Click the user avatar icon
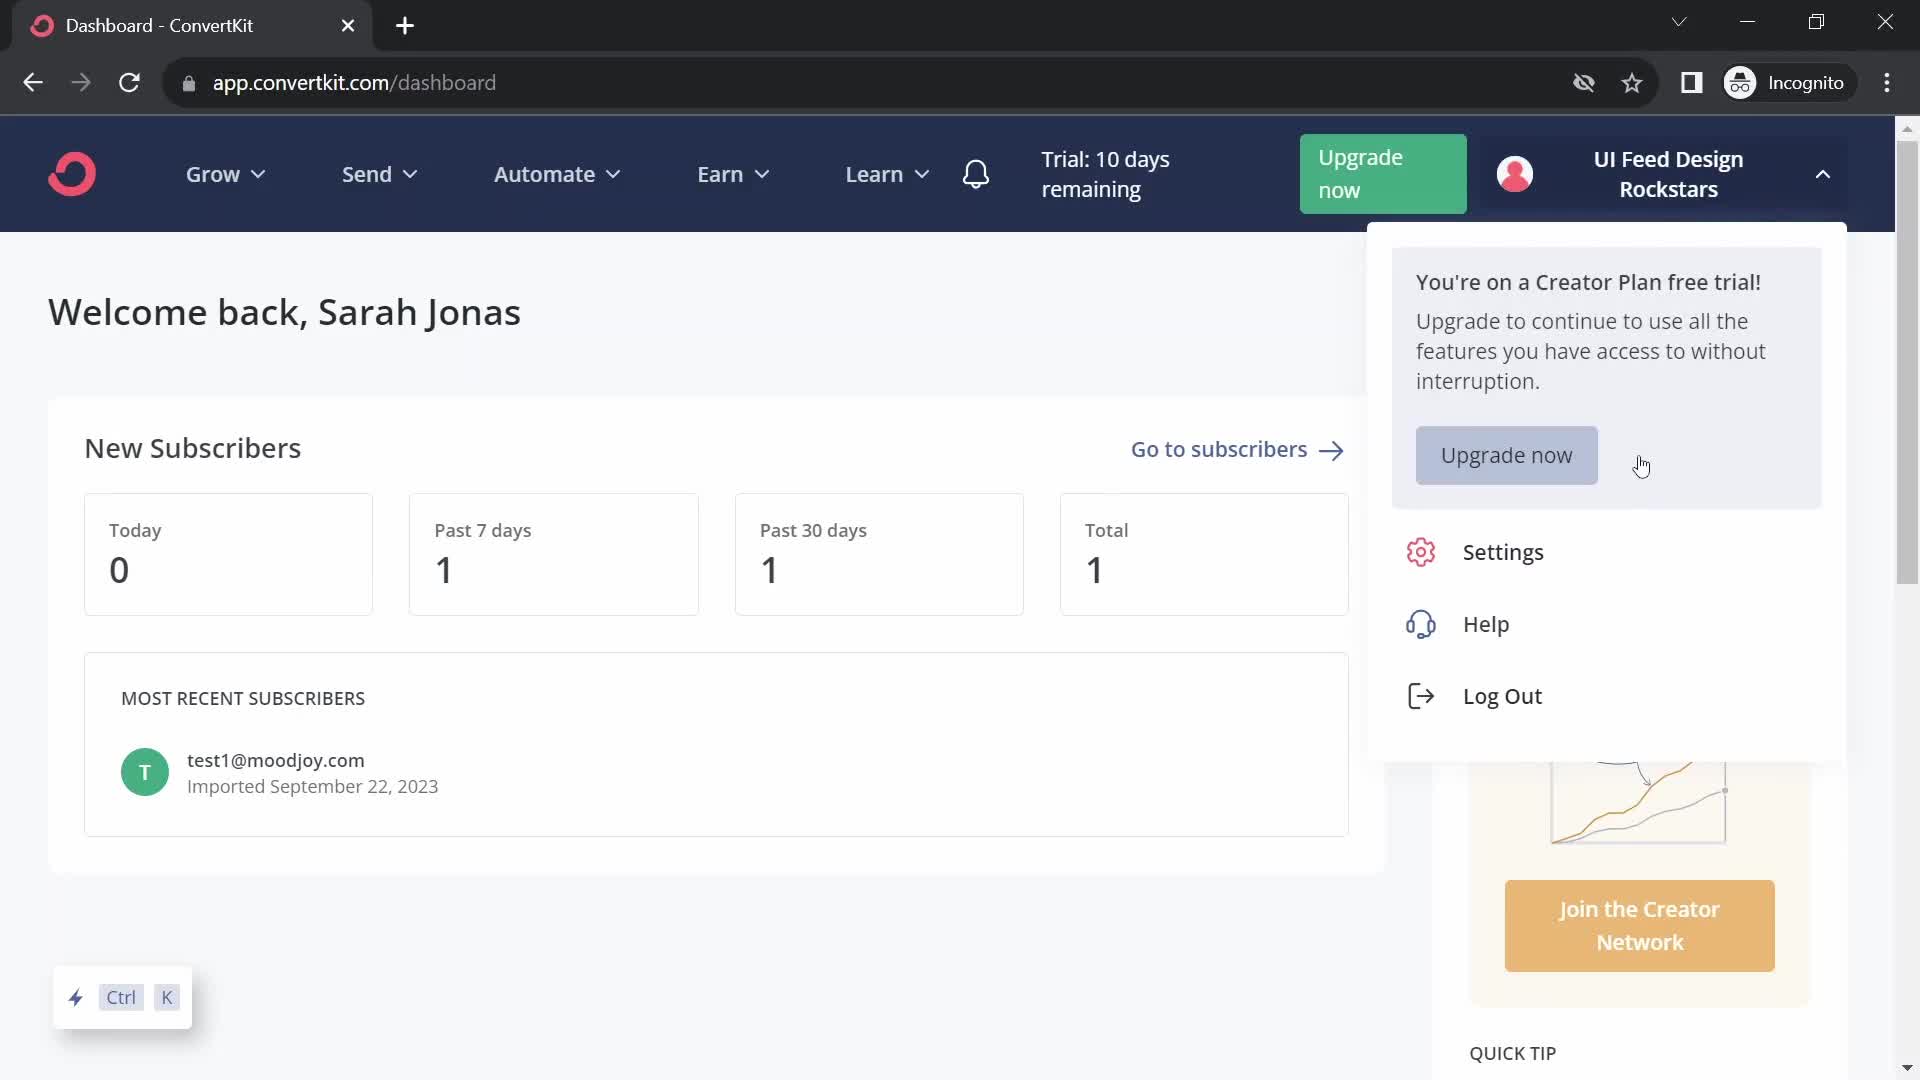The width and height of the screenshot is (1920, 1080). point(1515,174)
